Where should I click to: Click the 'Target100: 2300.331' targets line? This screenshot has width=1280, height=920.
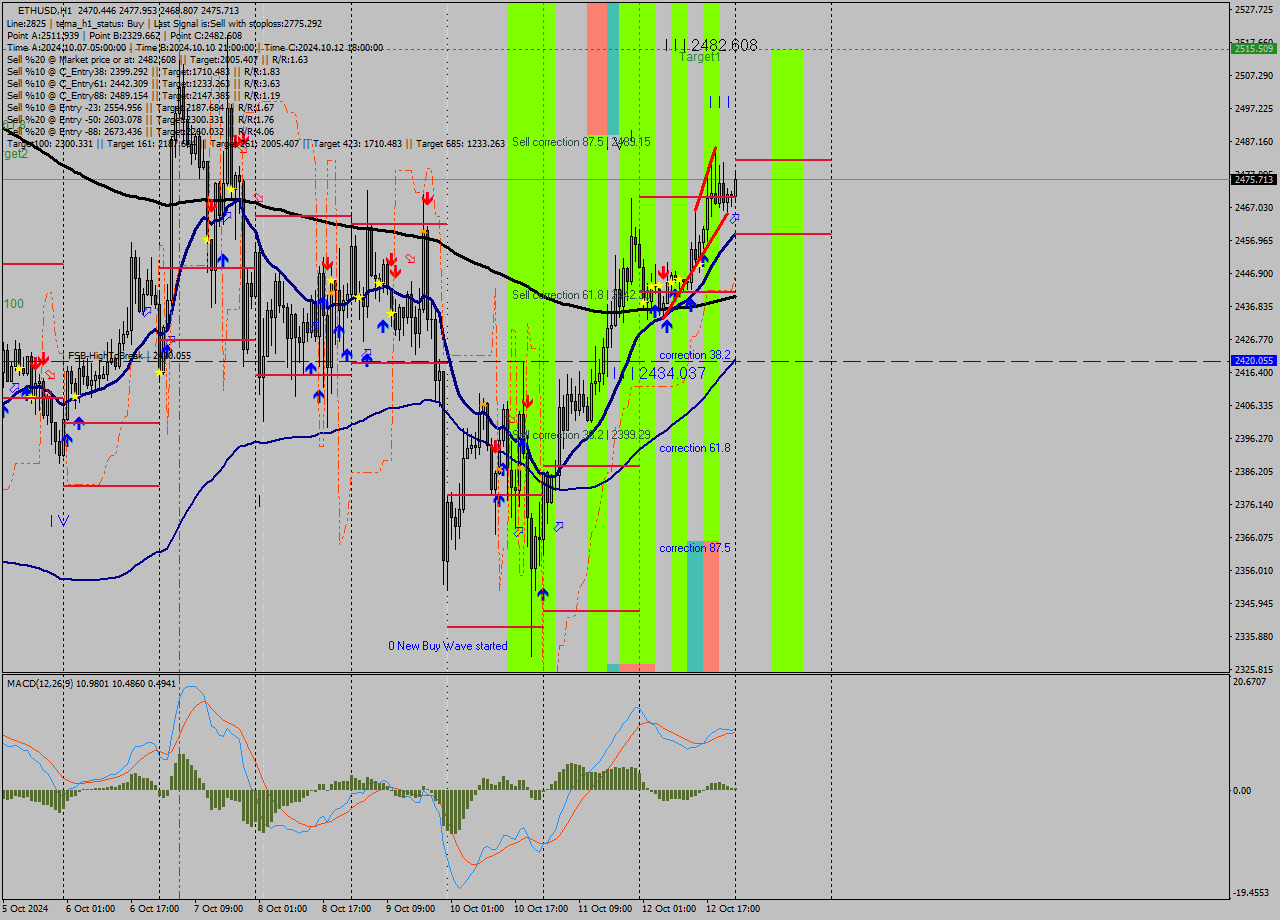255,143
